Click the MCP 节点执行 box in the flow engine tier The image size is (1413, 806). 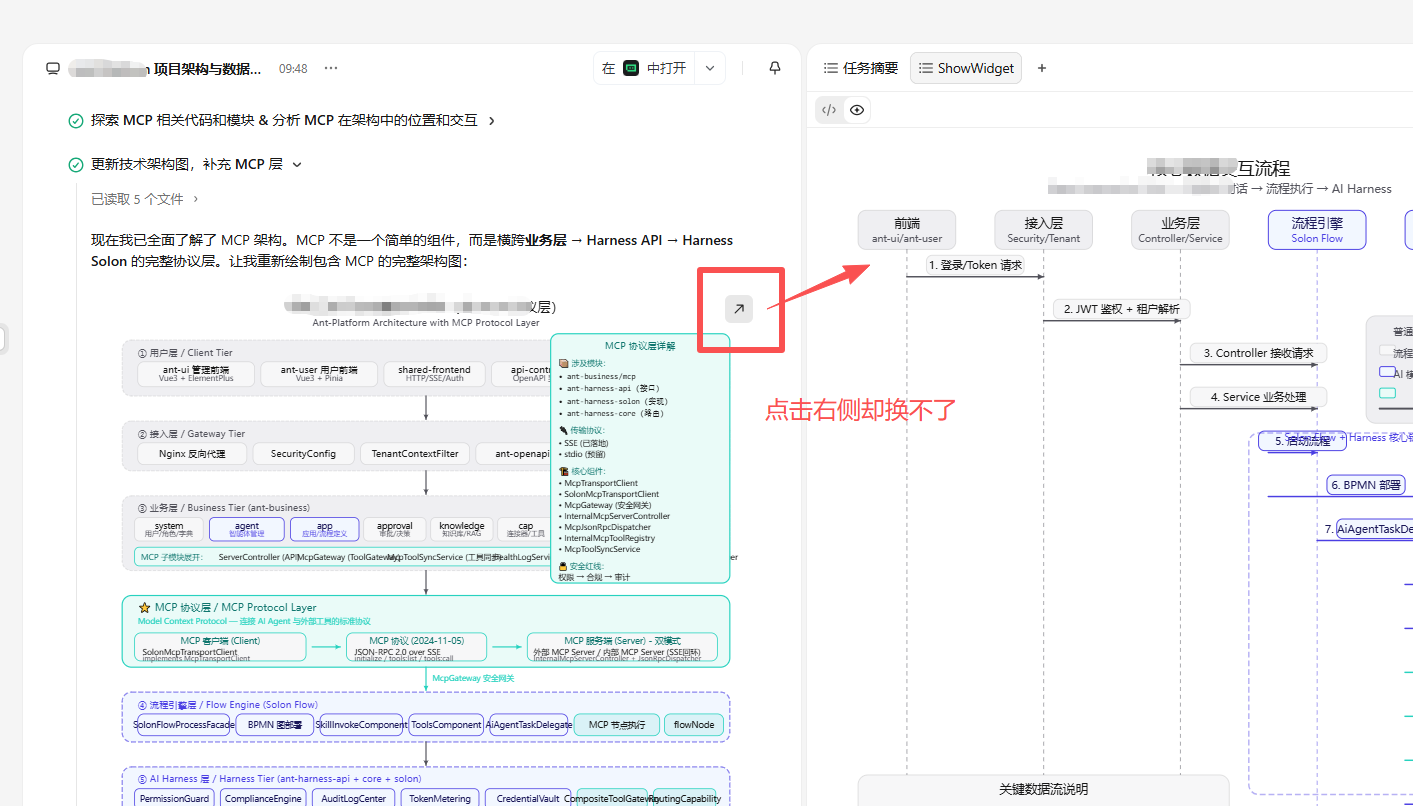[617, 724]
